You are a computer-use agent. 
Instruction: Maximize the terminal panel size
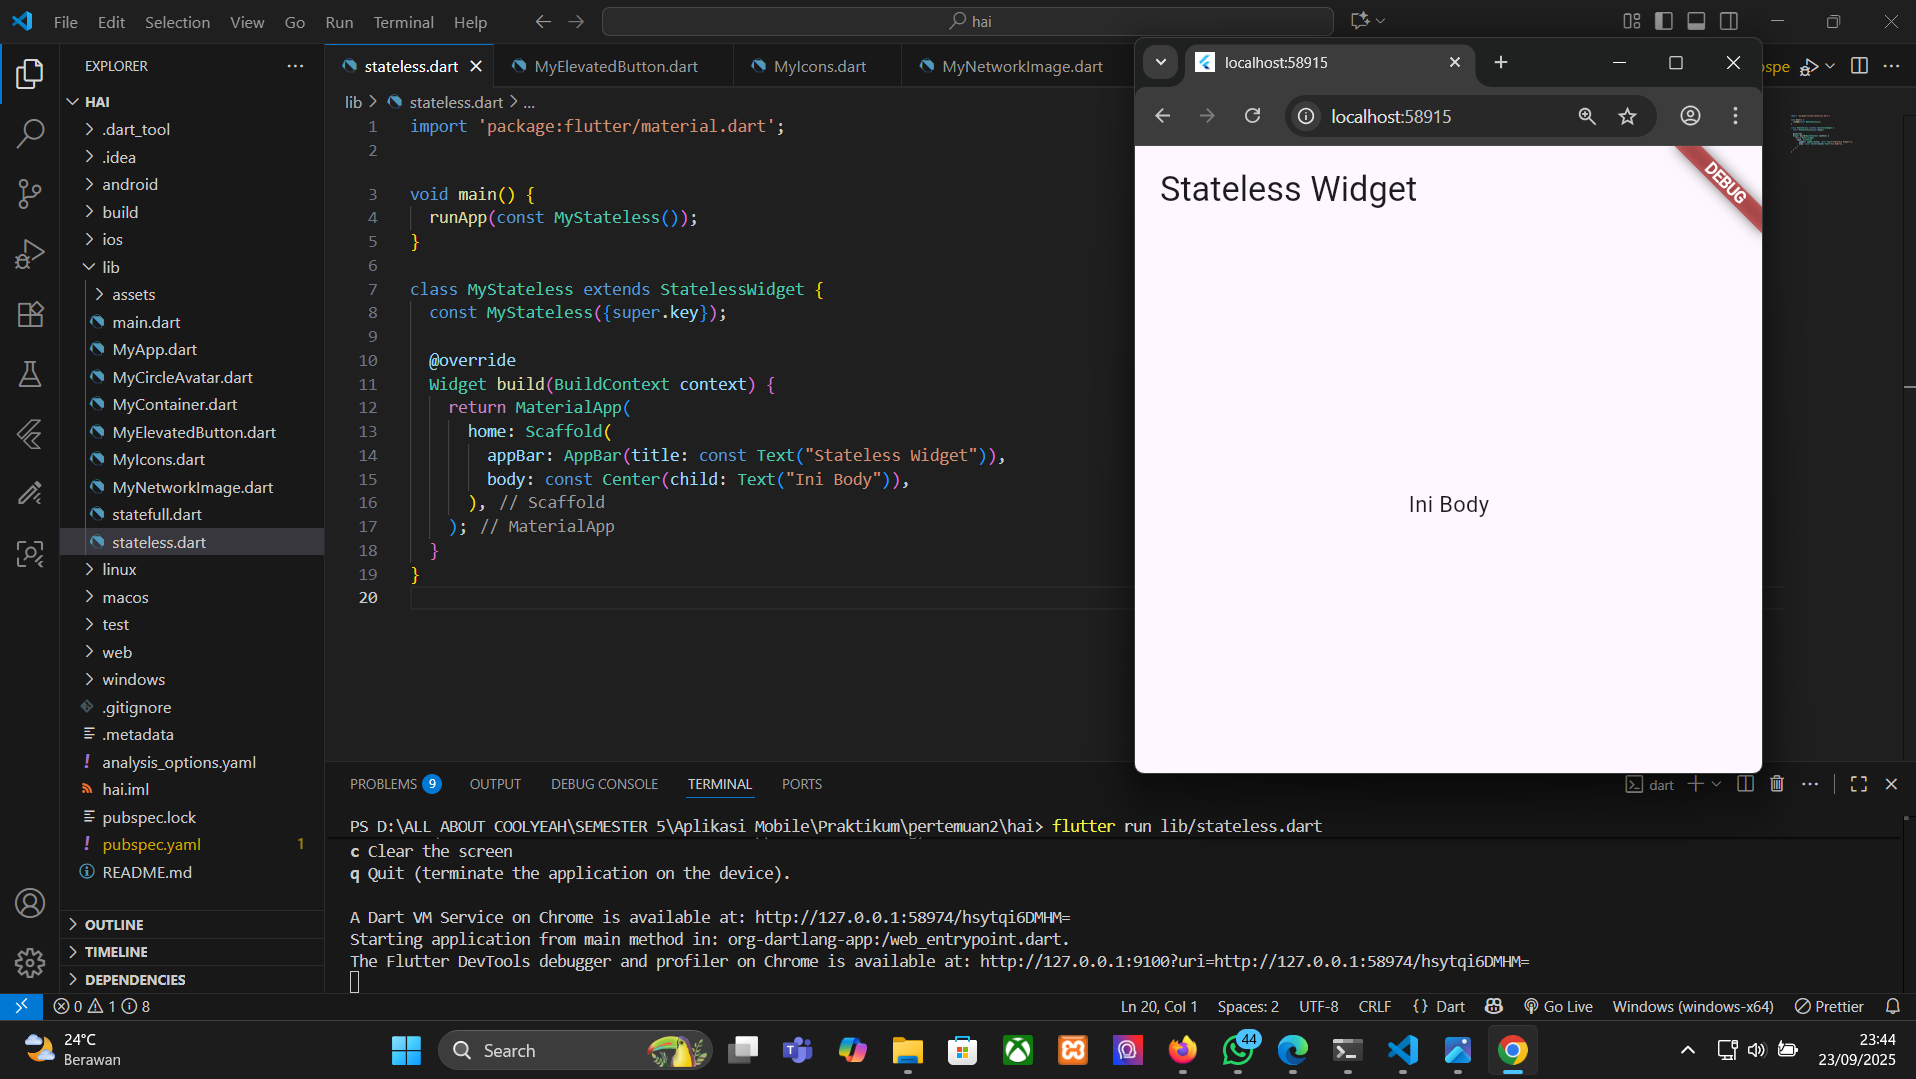(x=1858, y=784)
